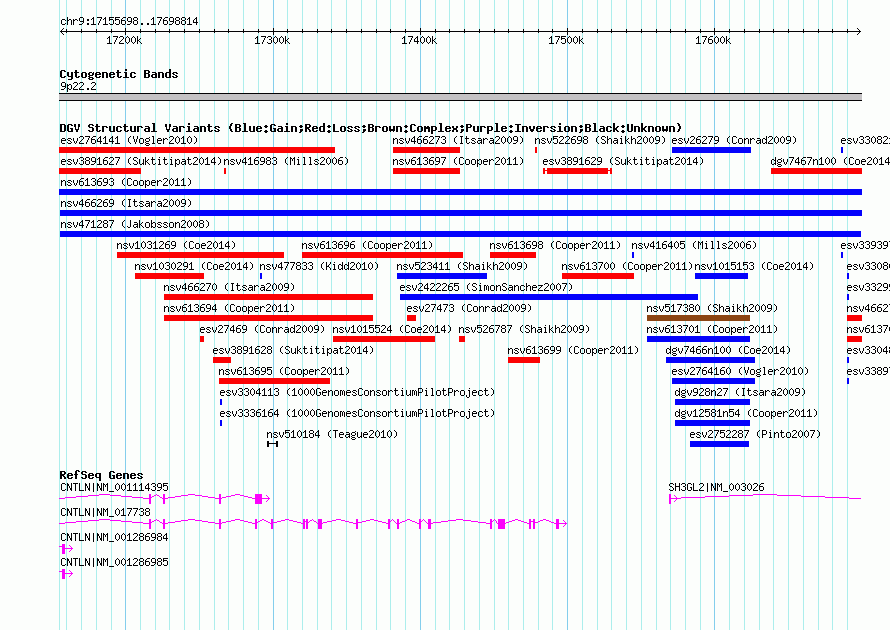This screenshot has width=890, height=630.
Task: Click the 9p22.2 band label
Action: [x=78, y=86]
